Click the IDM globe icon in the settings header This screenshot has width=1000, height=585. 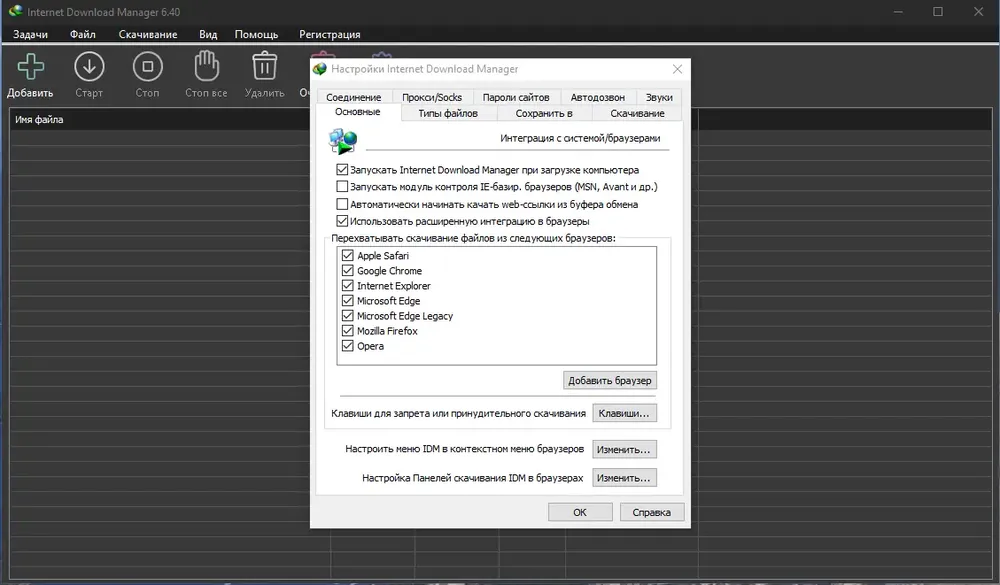click(x=343, y=141)
